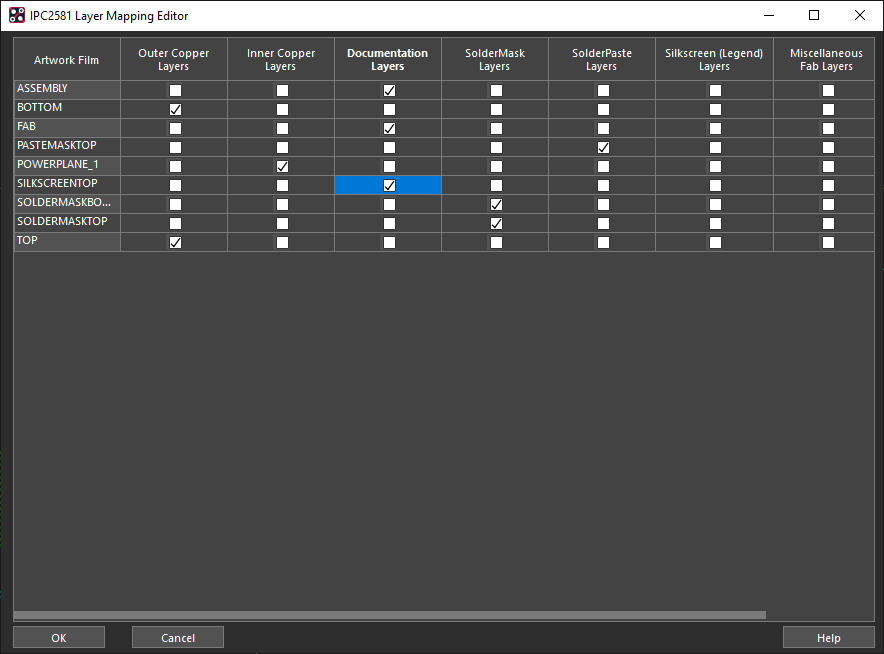Select the ASSEMBLY artwork film row
Image resolution: width=884 pixels, height=654 pixels.
pos(67,89)
